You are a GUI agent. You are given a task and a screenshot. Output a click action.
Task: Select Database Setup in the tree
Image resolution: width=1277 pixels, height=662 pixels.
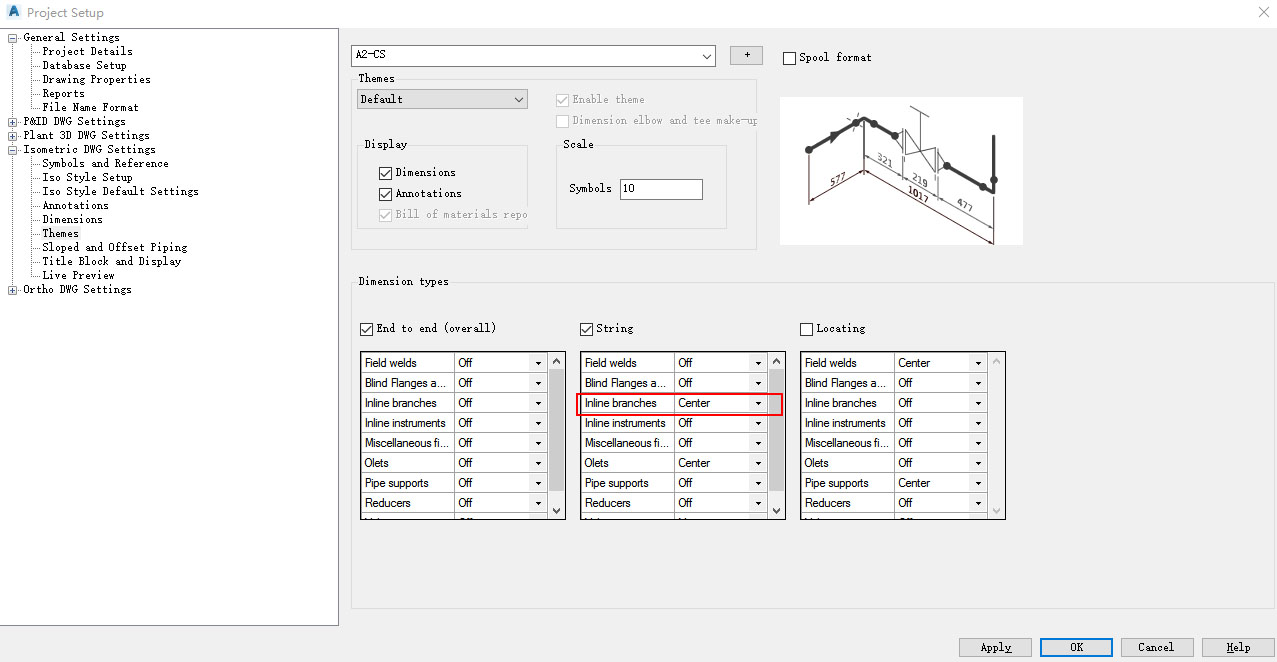(84, 66)
